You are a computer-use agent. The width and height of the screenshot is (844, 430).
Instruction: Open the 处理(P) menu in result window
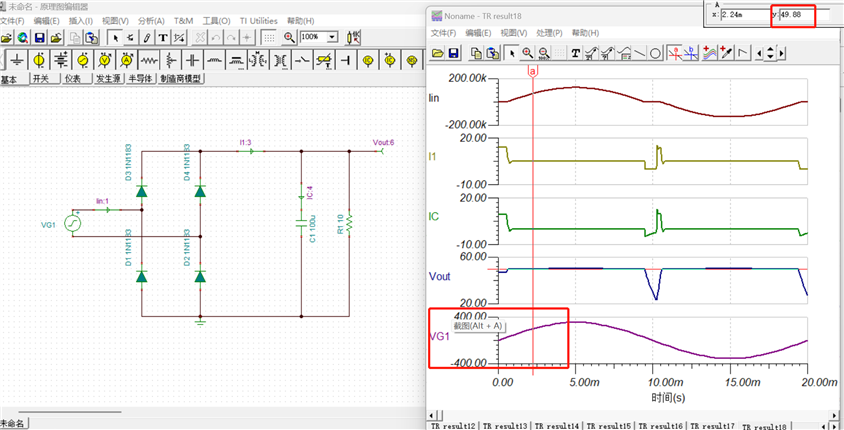click(x=550, y=33)
